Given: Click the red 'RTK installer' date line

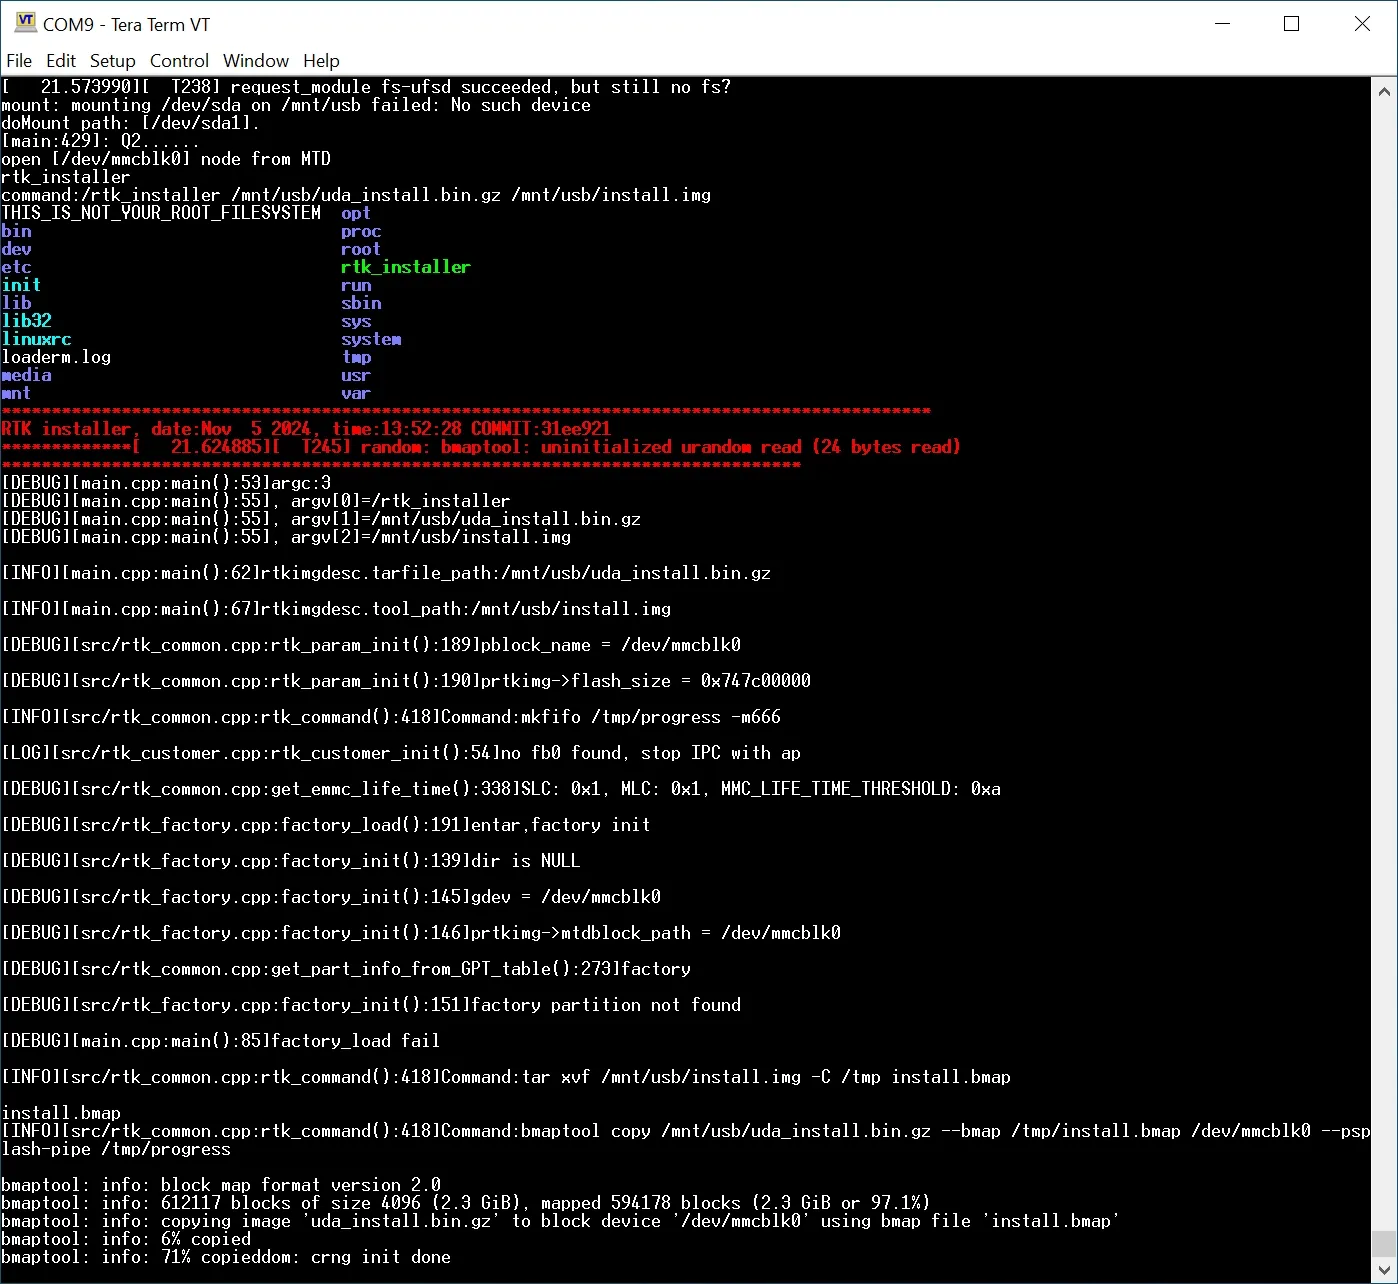Looking at the screenshot, I should pos(306,429).
